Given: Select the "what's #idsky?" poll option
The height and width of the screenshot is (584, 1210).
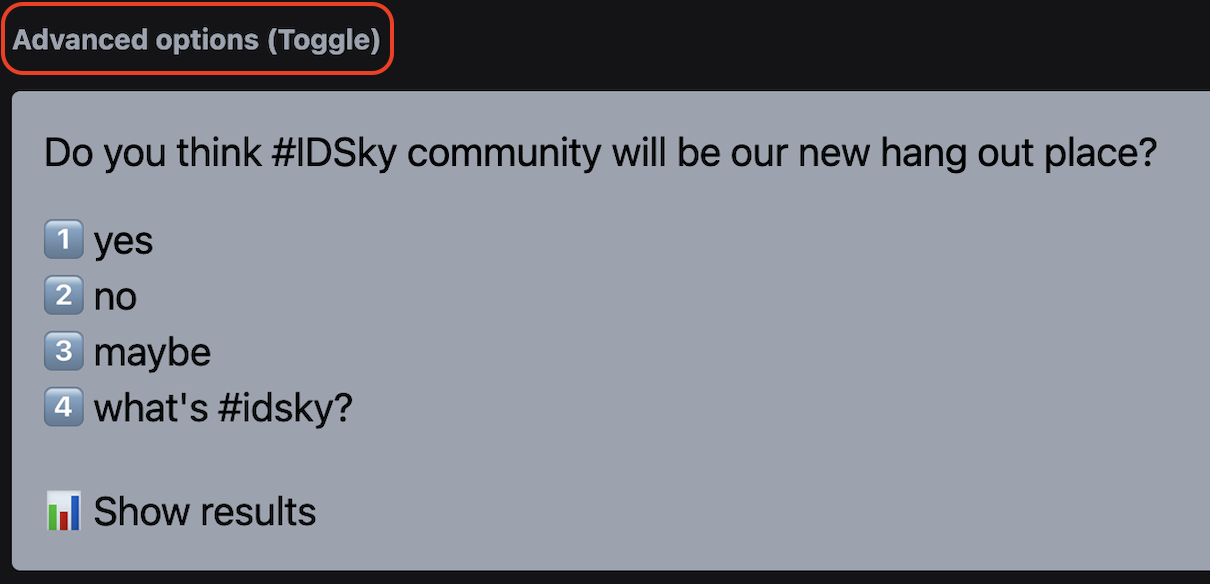Looking at the screenshot, I should [223, 409].
